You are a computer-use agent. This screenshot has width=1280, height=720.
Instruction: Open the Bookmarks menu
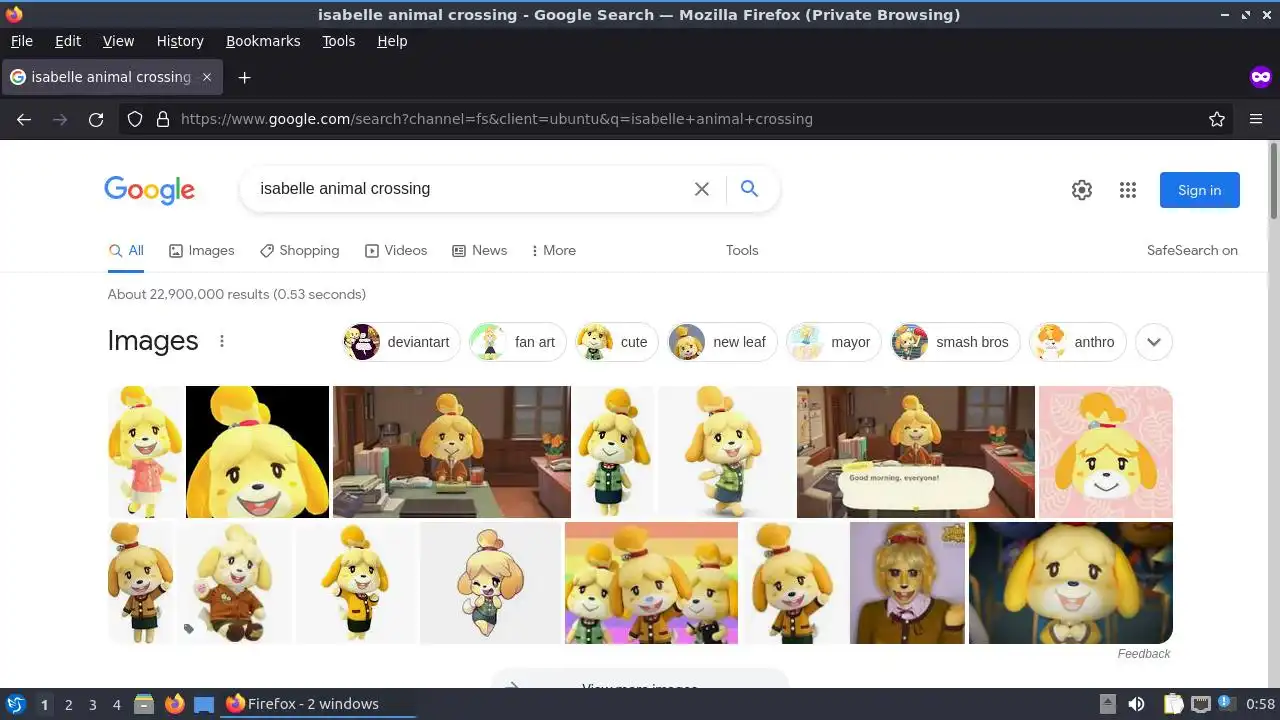coord(263,41)
